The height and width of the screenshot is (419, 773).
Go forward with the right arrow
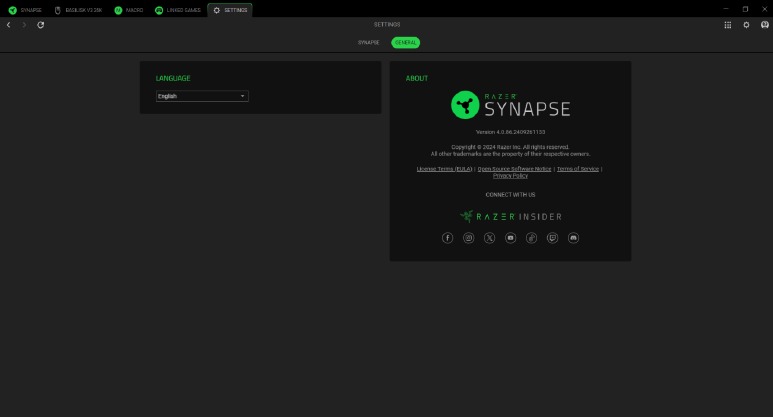tap(24, 25)
